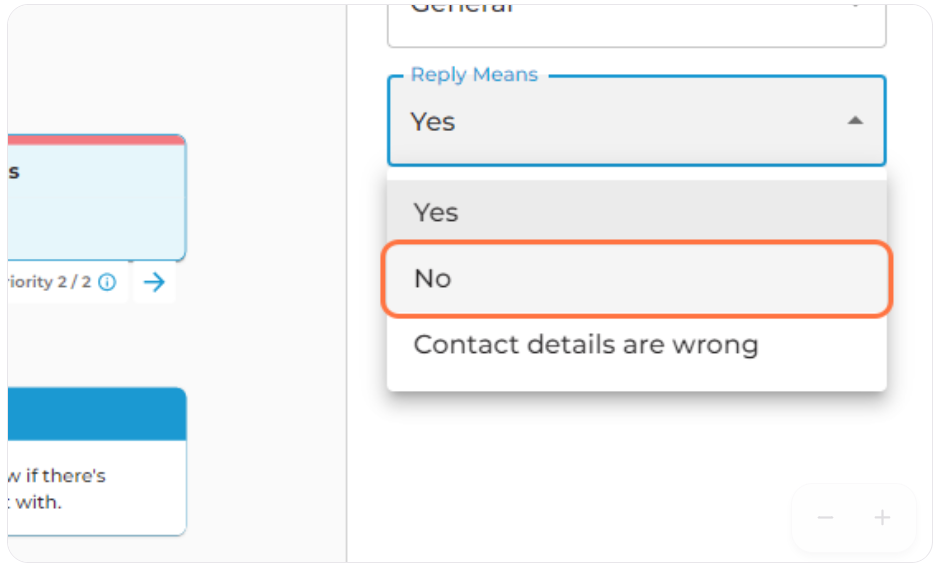
Task: Click the zoom control box containing minus and plus
Action: coord(854,518)
